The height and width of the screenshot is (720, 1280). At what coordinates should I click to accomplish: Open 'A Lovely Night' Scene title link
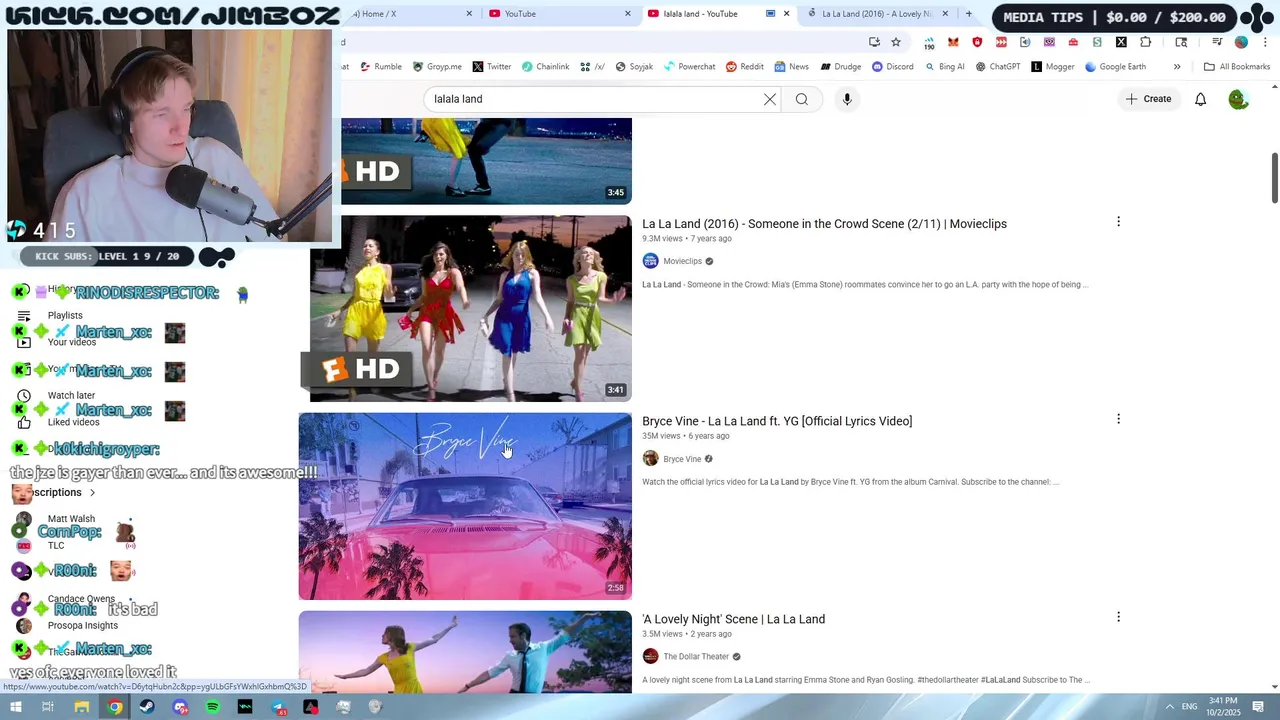733,619
